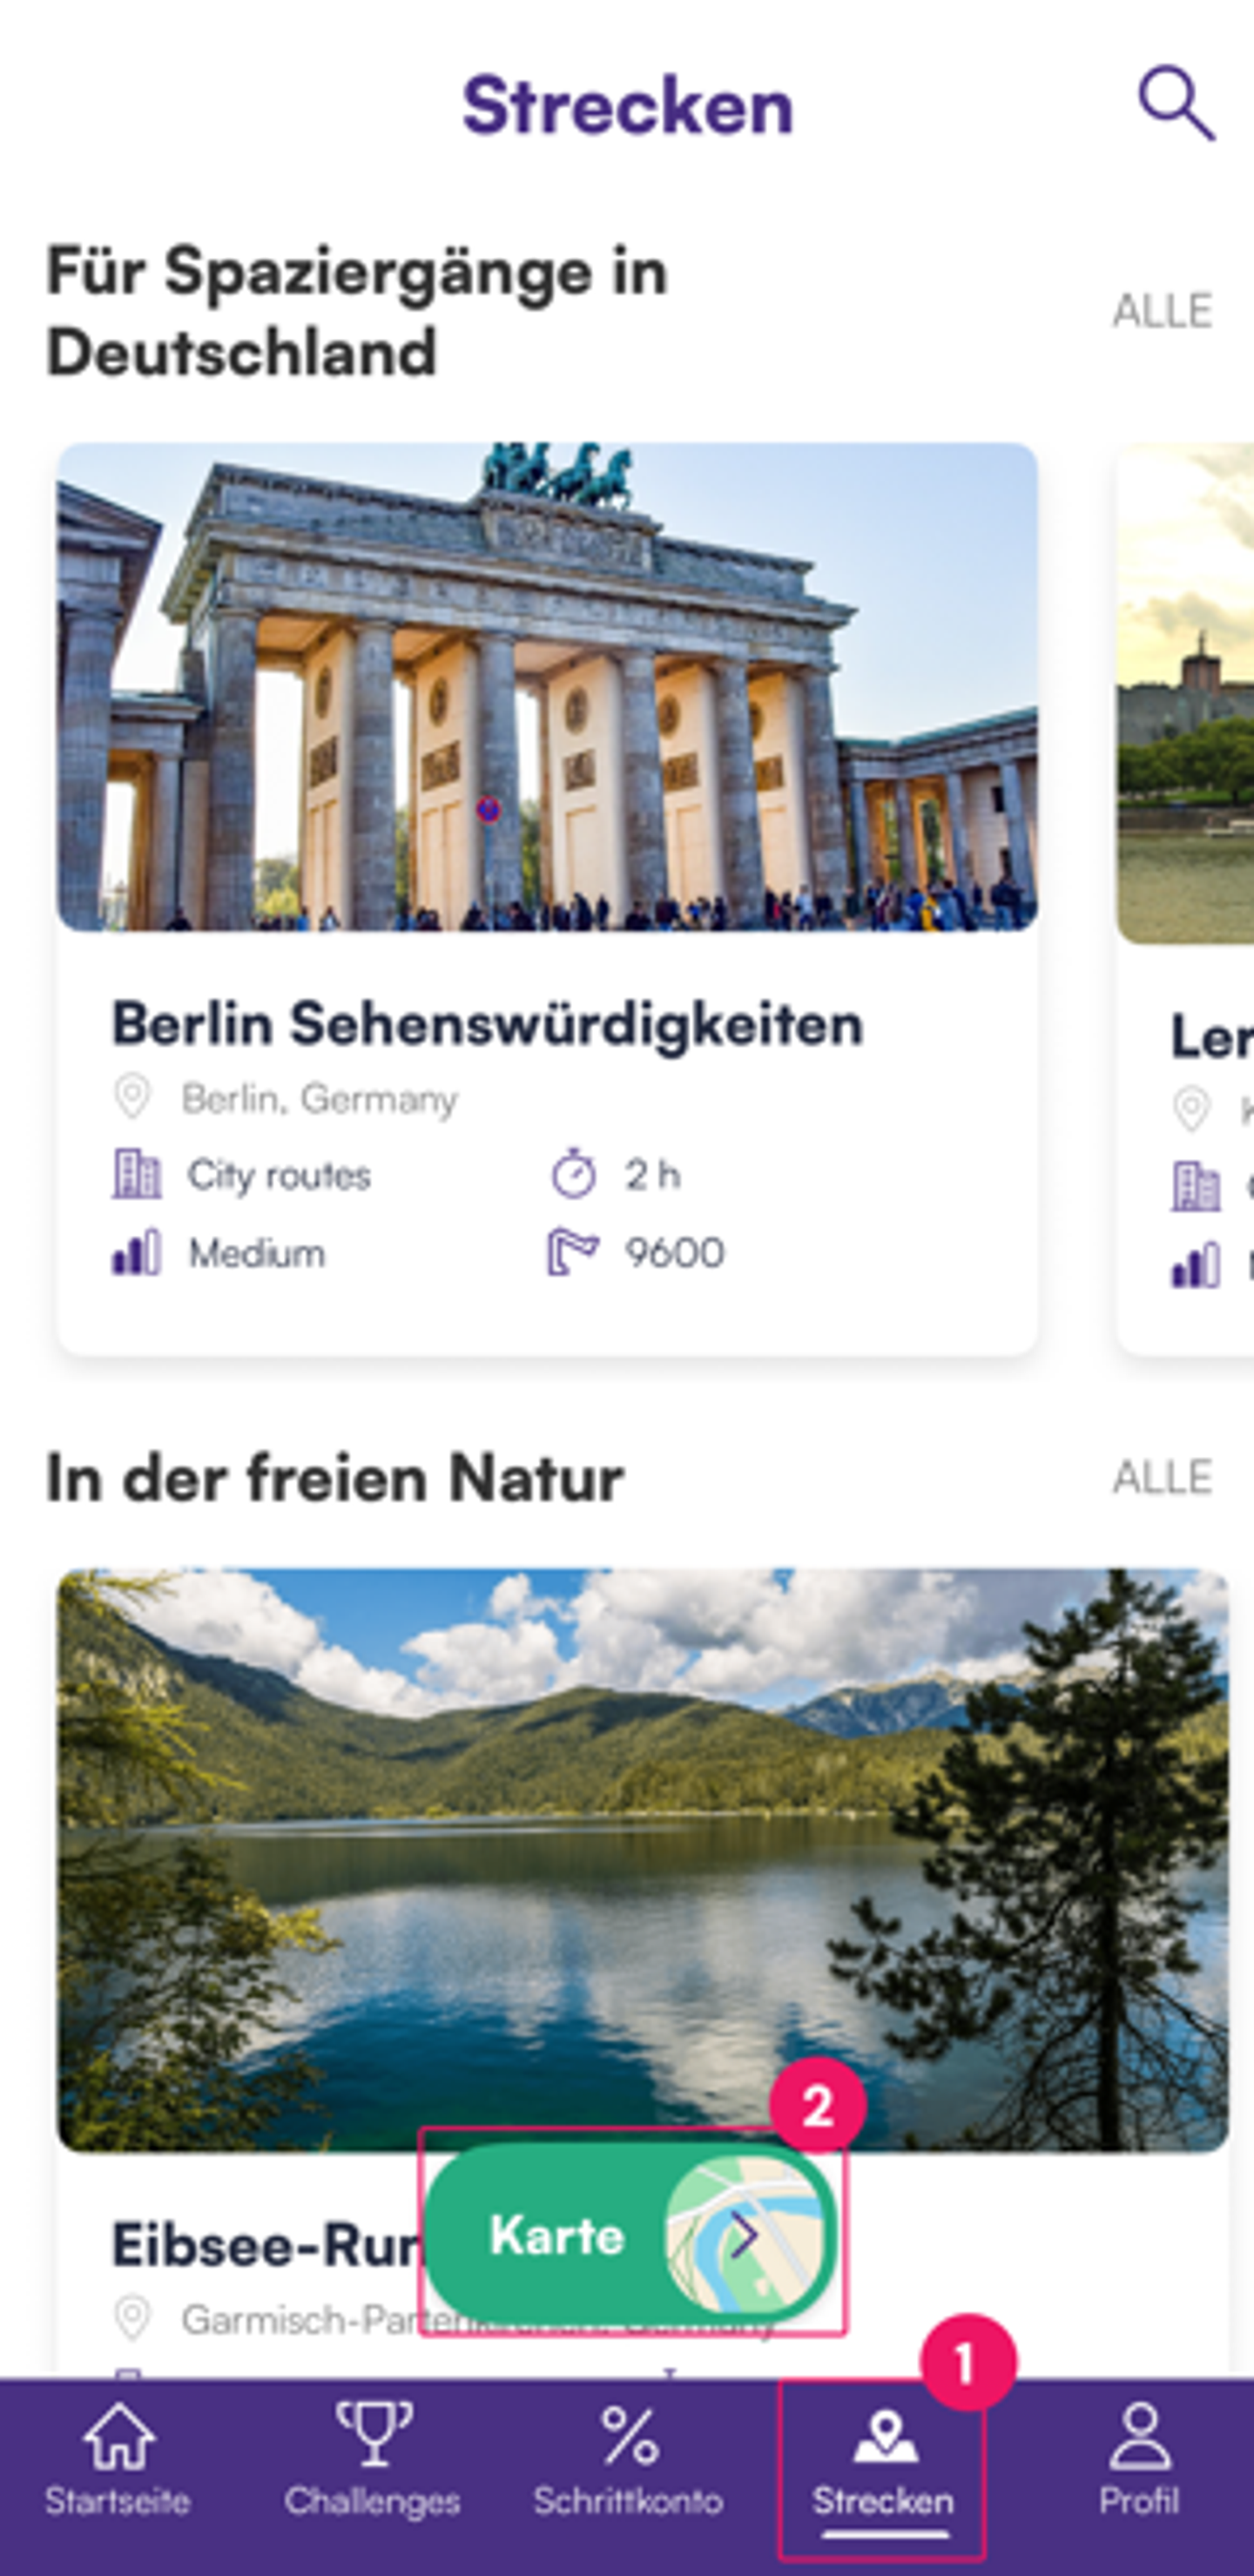Screen dimensions: 1254x2576
Task: Click the City routes building icon
Action: [x=136, y=1174]
